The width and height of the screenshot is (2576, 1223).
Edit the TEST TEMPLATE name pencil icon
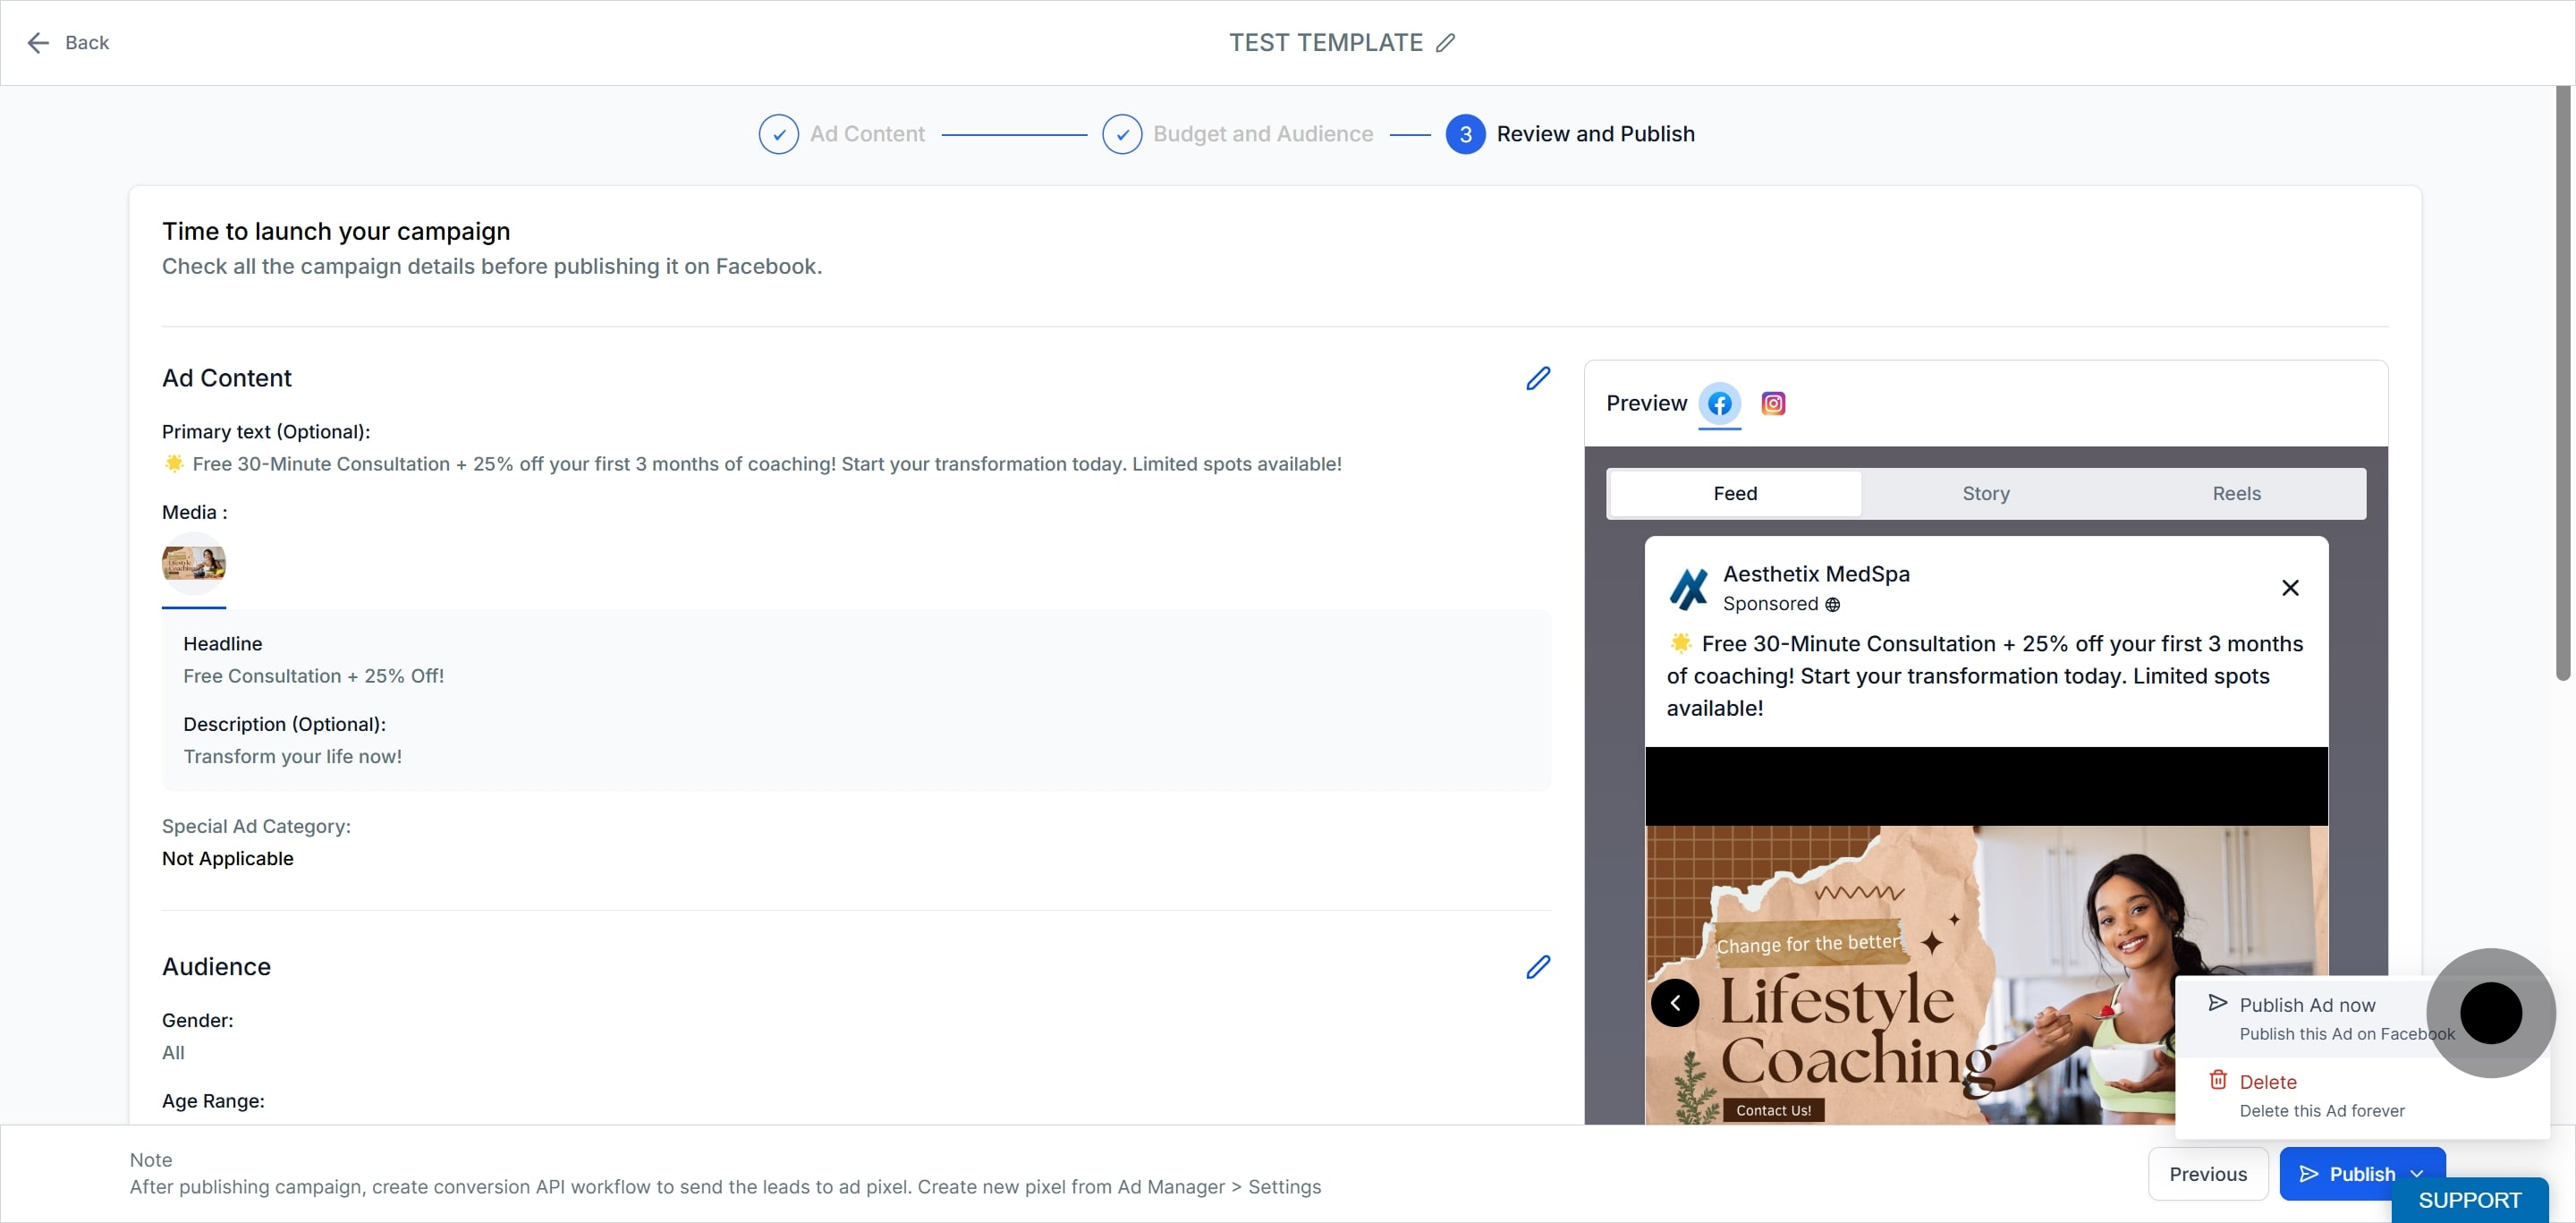(x=1445, y=43)
